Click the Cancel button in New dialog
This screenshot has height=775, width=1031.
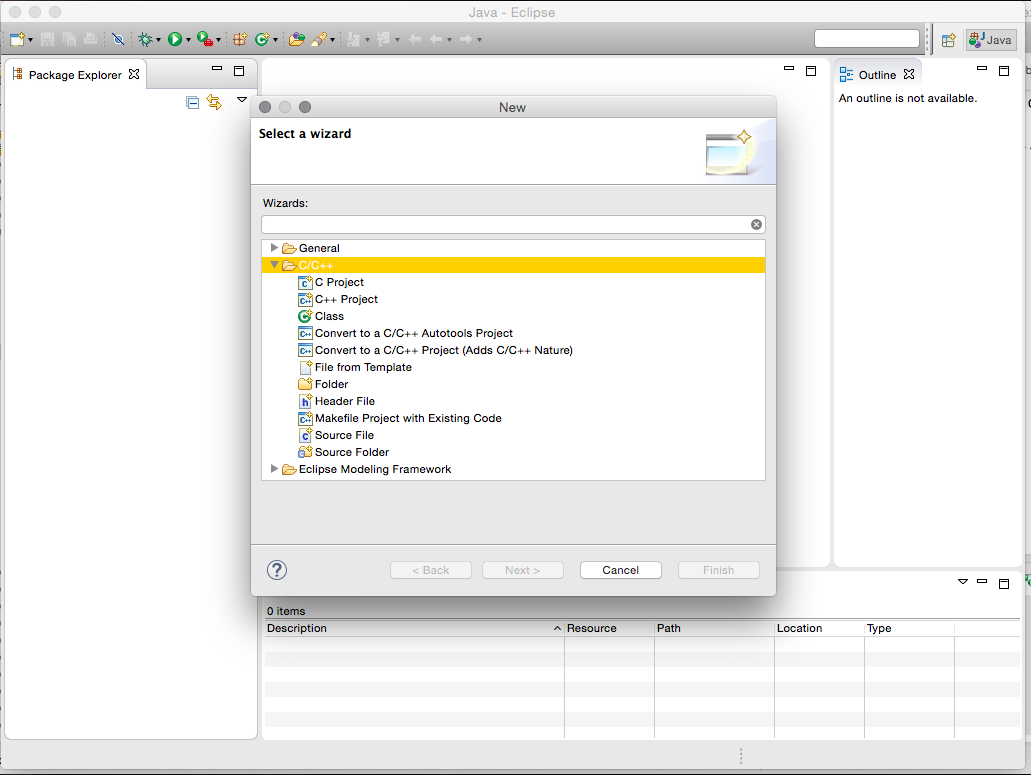pos(621,570)
